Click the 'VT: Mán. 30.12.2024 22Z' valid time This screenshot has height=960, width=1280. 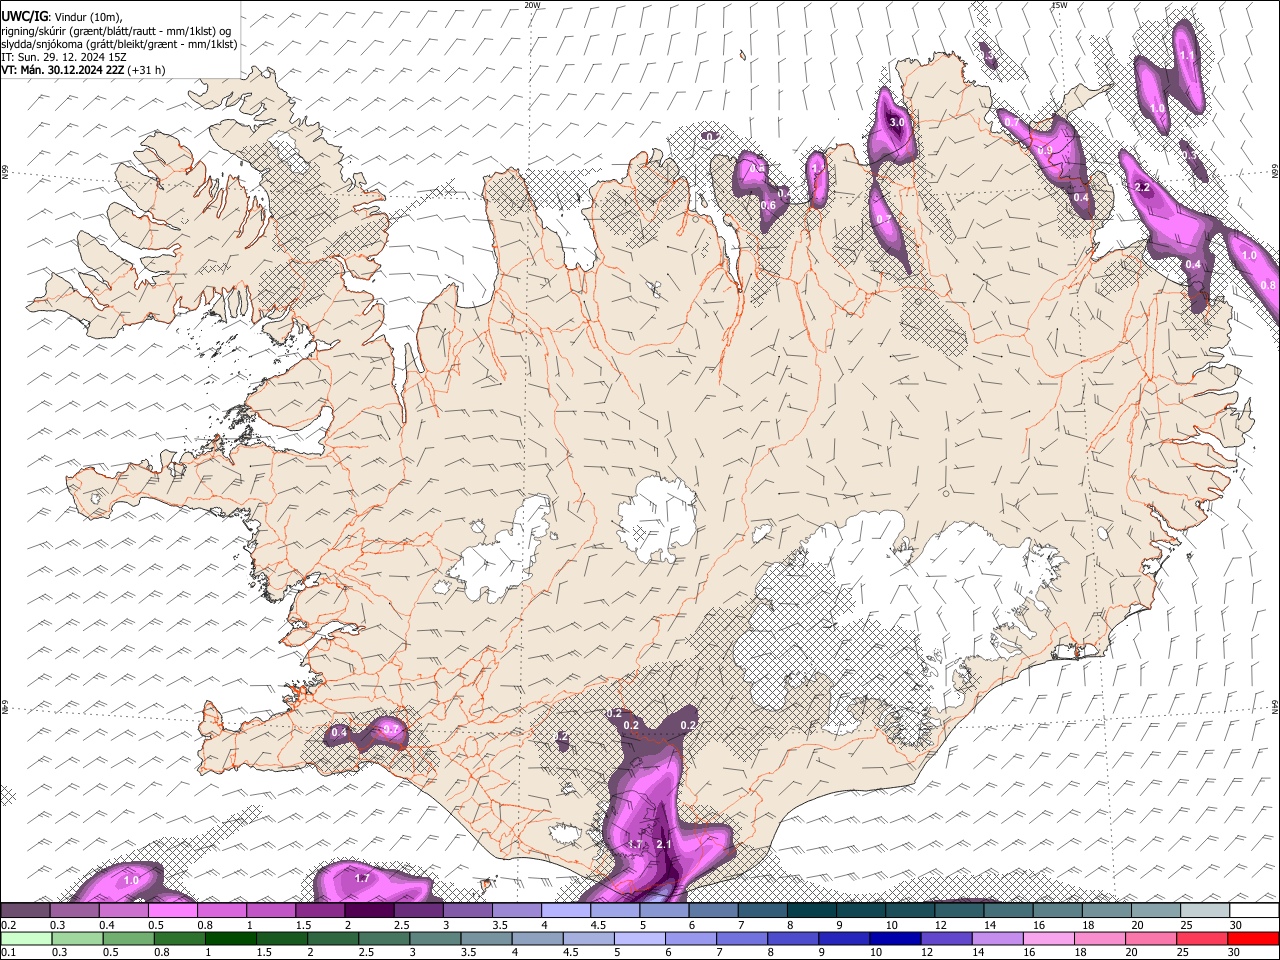coord(62,70)
